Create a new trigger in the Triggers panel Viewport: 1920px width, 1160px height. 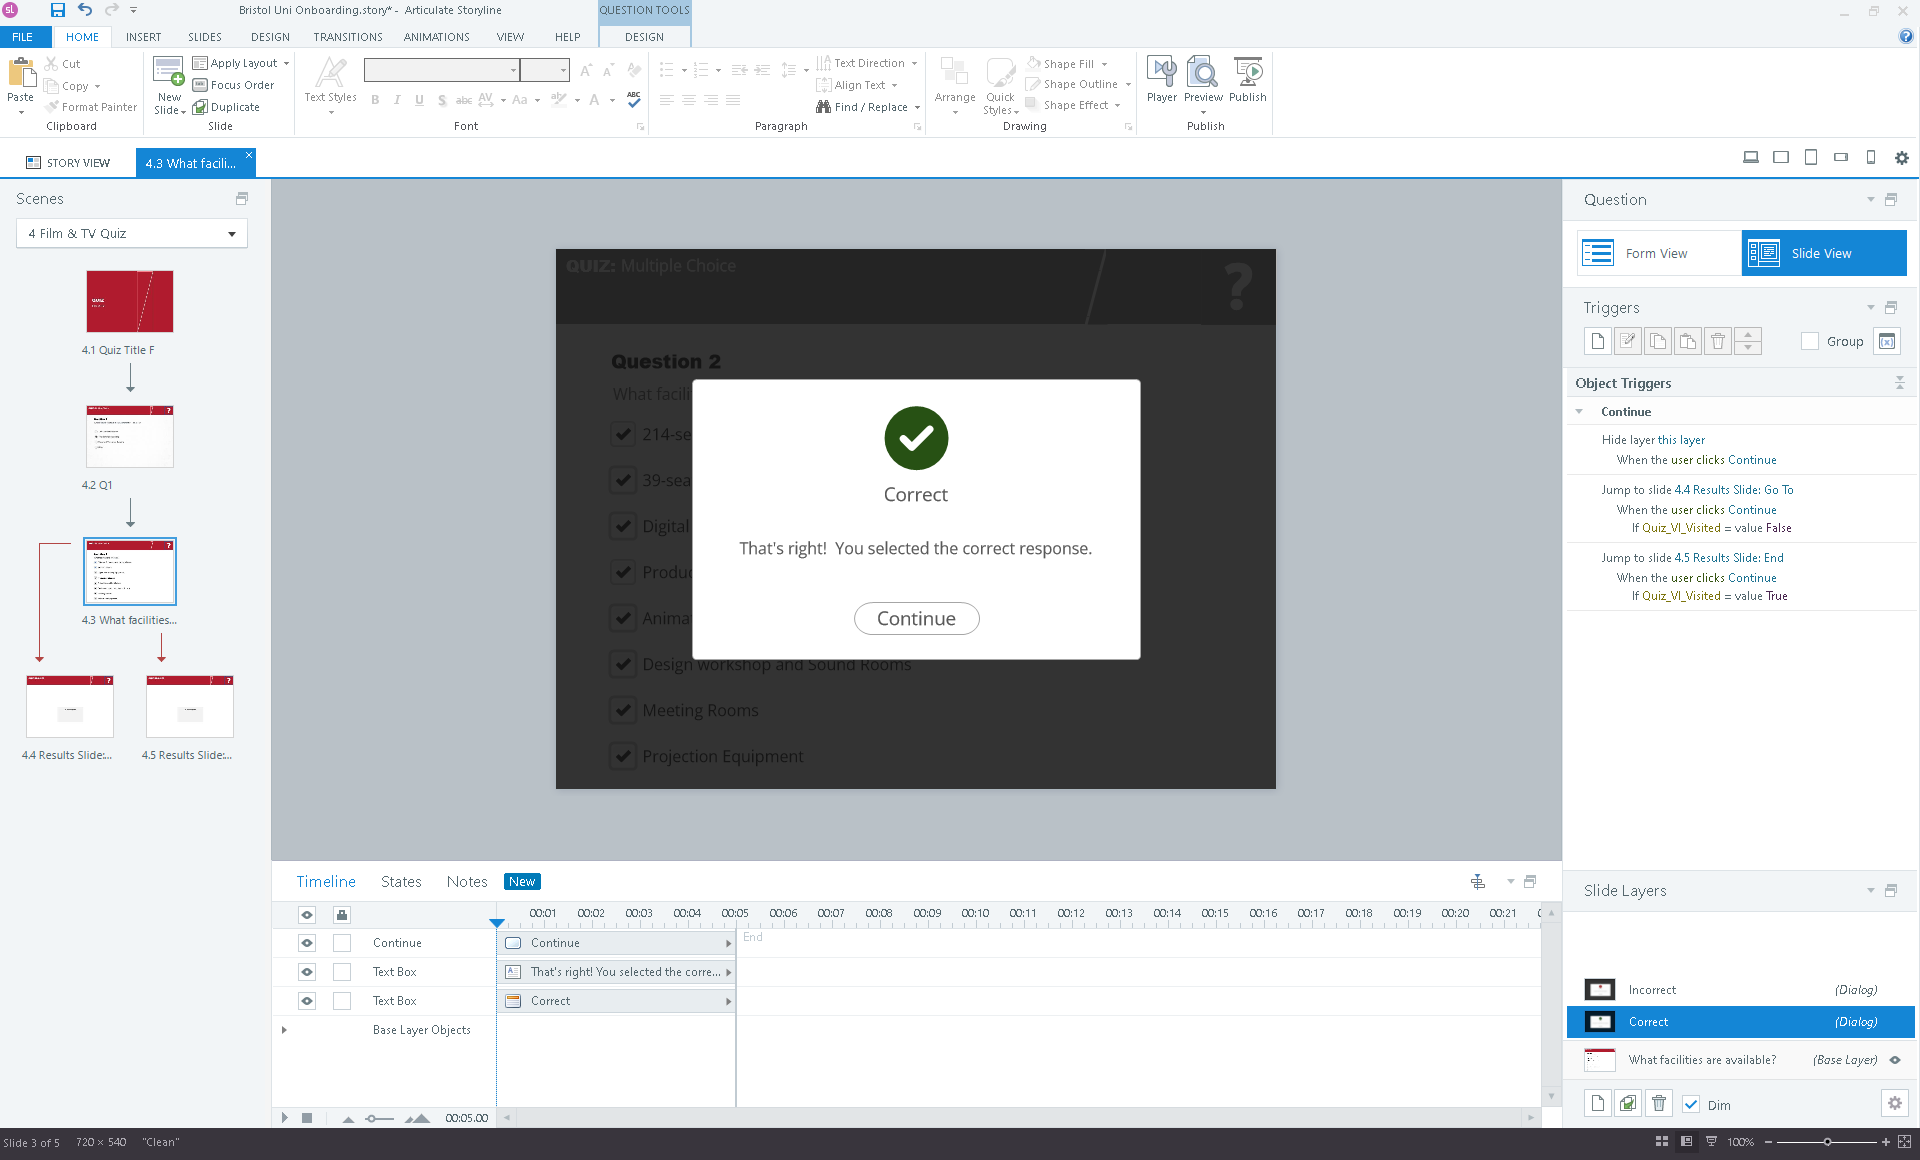[x=1597, y=341]
